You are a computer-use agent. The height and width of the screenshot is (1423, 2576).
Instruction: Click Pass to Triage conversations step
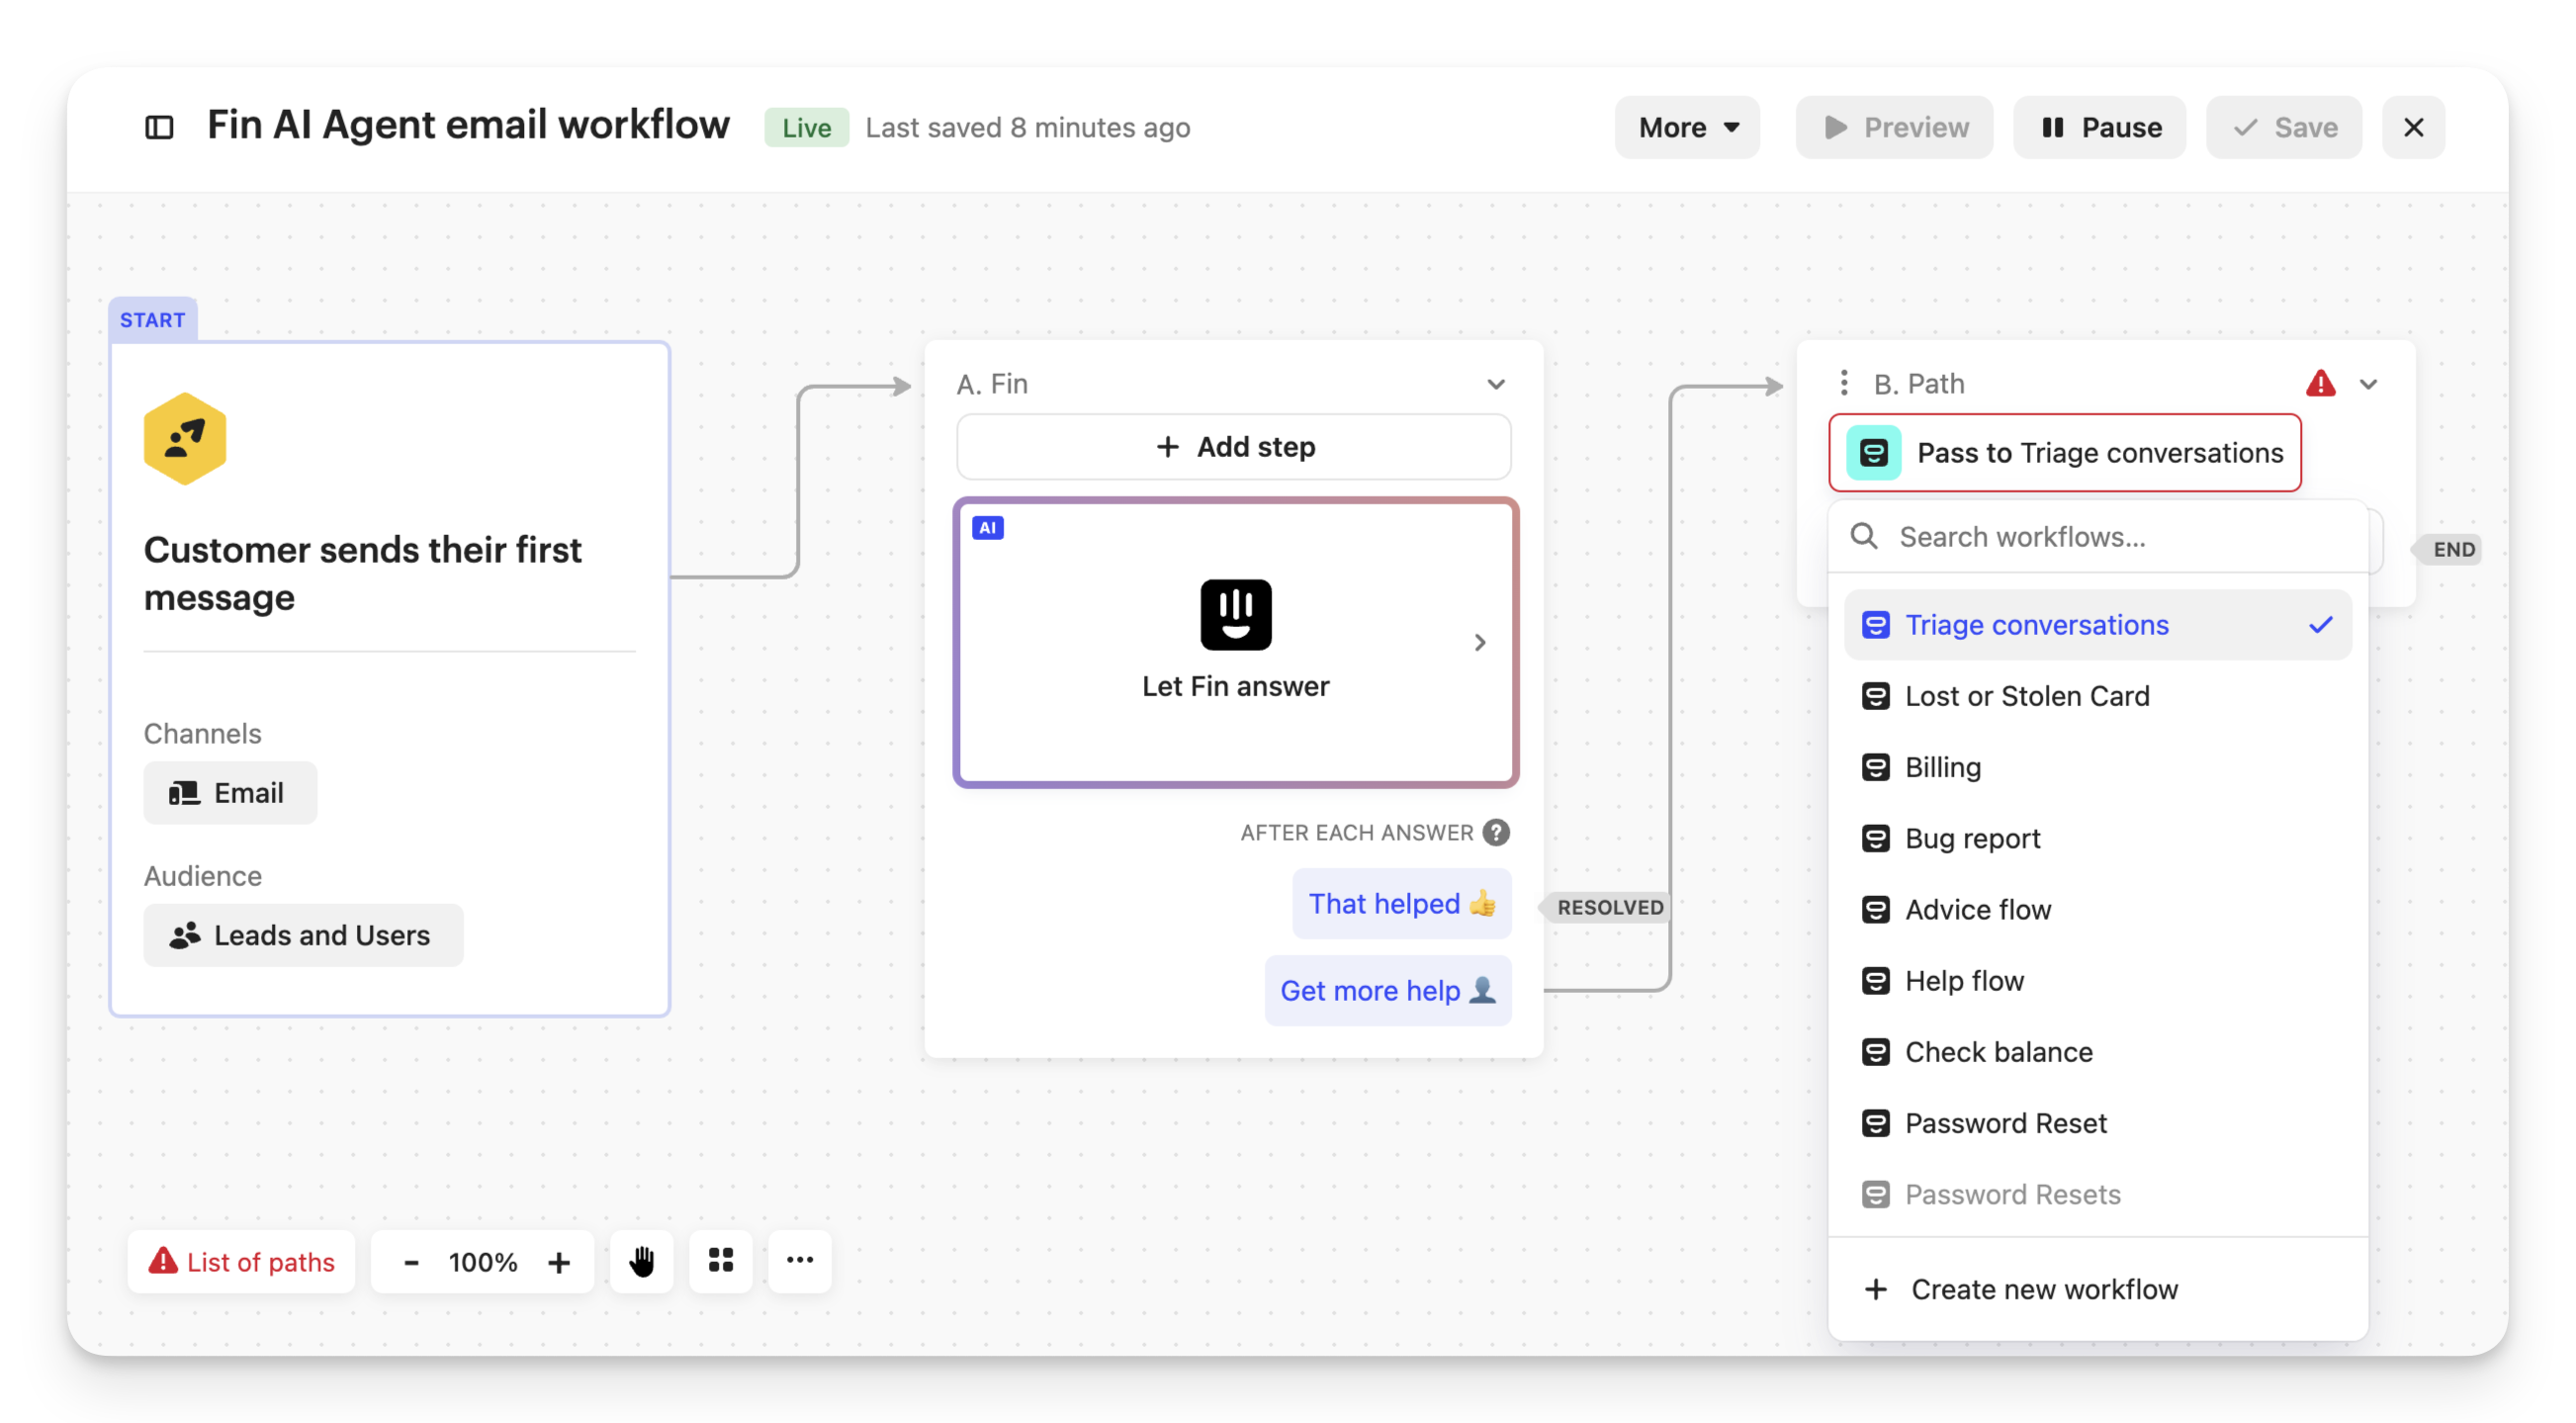pos(2064,452)
